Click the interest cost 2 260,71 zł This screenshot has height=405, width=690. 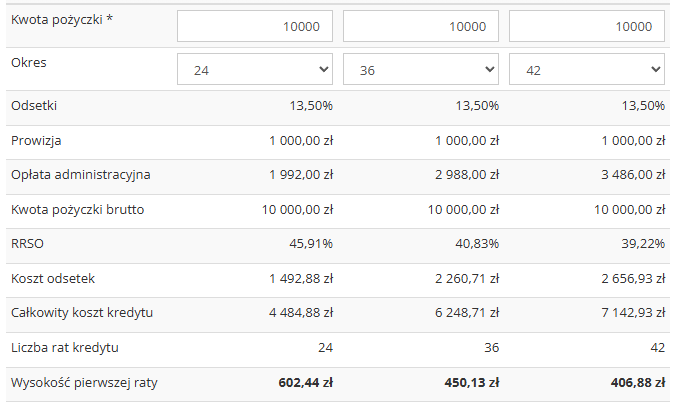pos(467,279)
